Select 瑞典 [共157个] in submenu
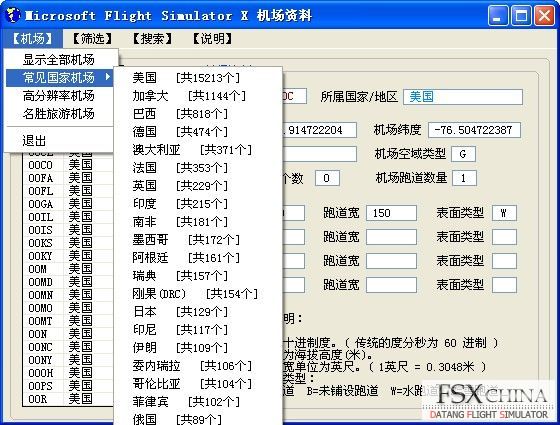The height and width of the screenshot is (425, 560). pos(198,276)
